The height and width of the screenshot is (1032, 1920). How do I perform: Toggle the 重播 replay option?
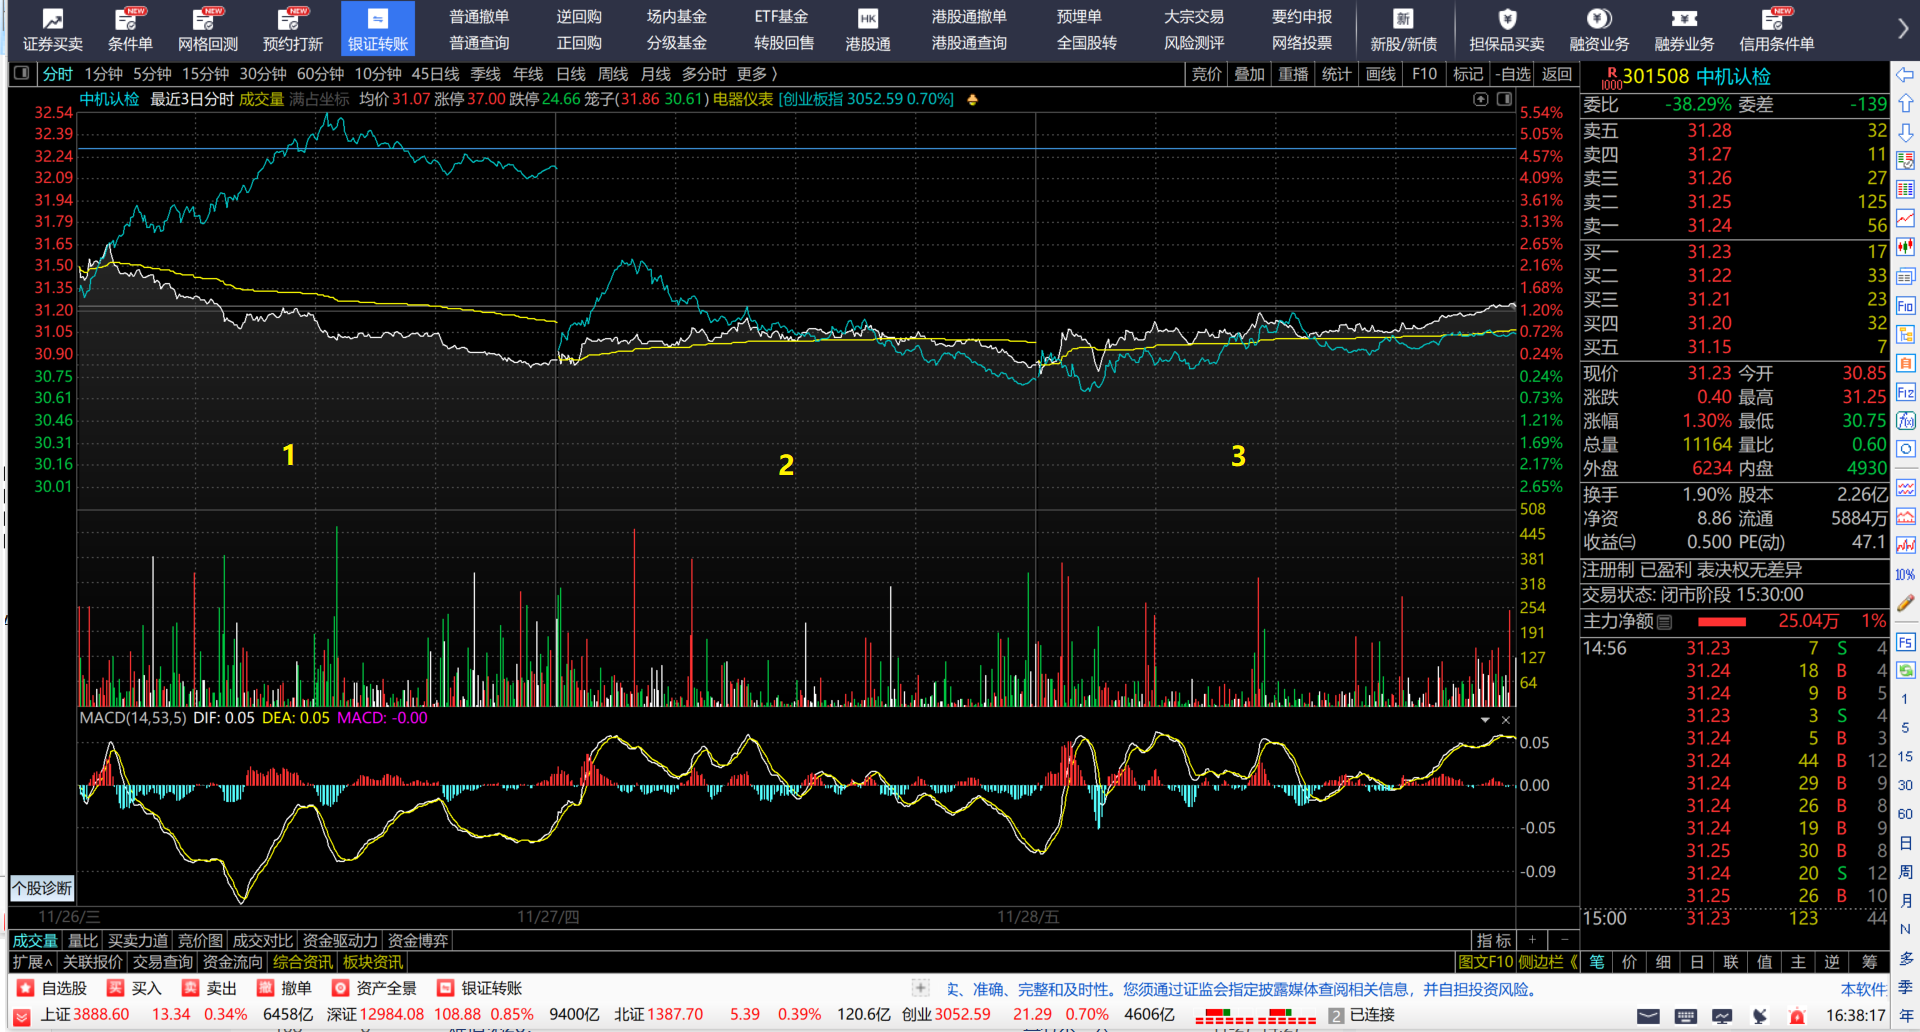coord(1294,74)
